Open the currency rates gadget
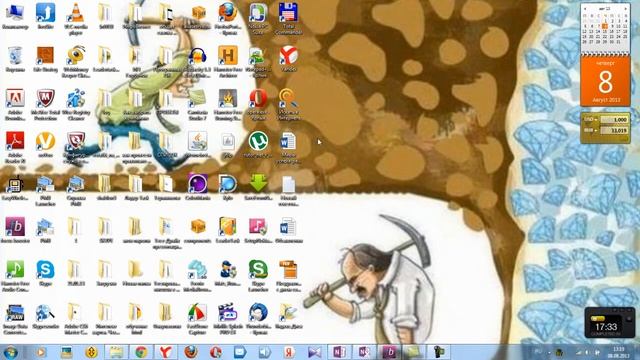 coord(605,128)
